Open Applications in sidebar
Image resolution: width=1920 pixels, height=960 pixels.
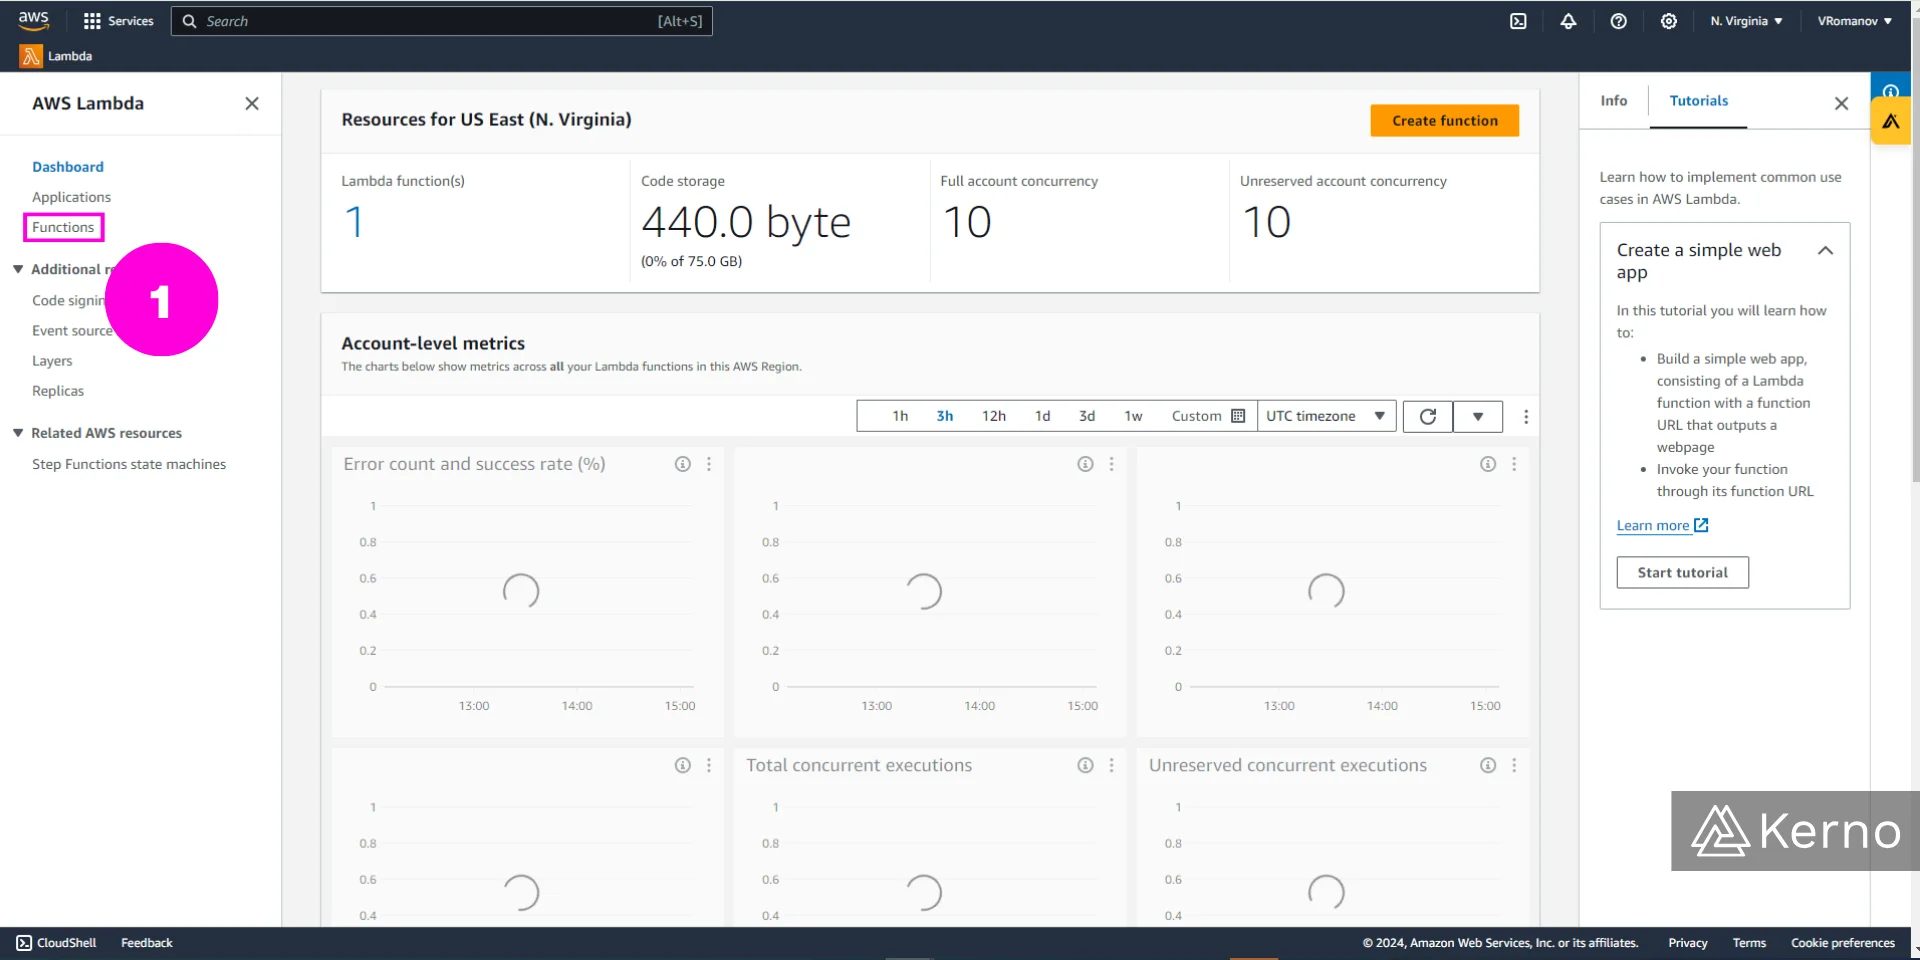71,197
